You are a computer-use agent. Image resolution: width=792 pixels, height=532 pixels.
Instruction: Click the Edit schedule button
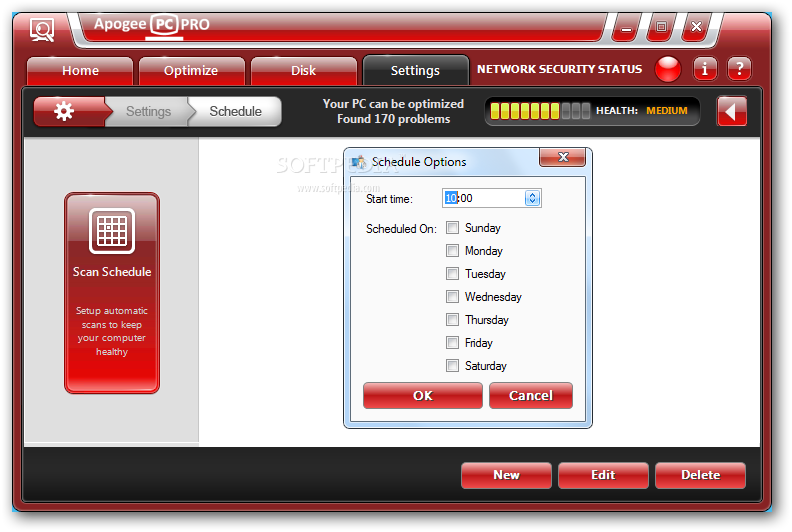click(x=603, y=475)
